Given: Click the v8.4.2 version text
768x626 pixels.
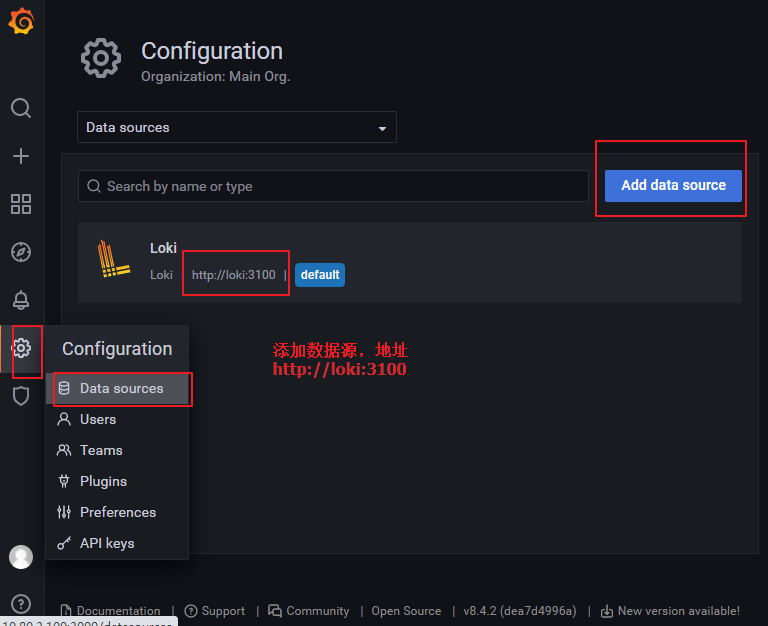Looking at the screenshot, I should [520, 611].
